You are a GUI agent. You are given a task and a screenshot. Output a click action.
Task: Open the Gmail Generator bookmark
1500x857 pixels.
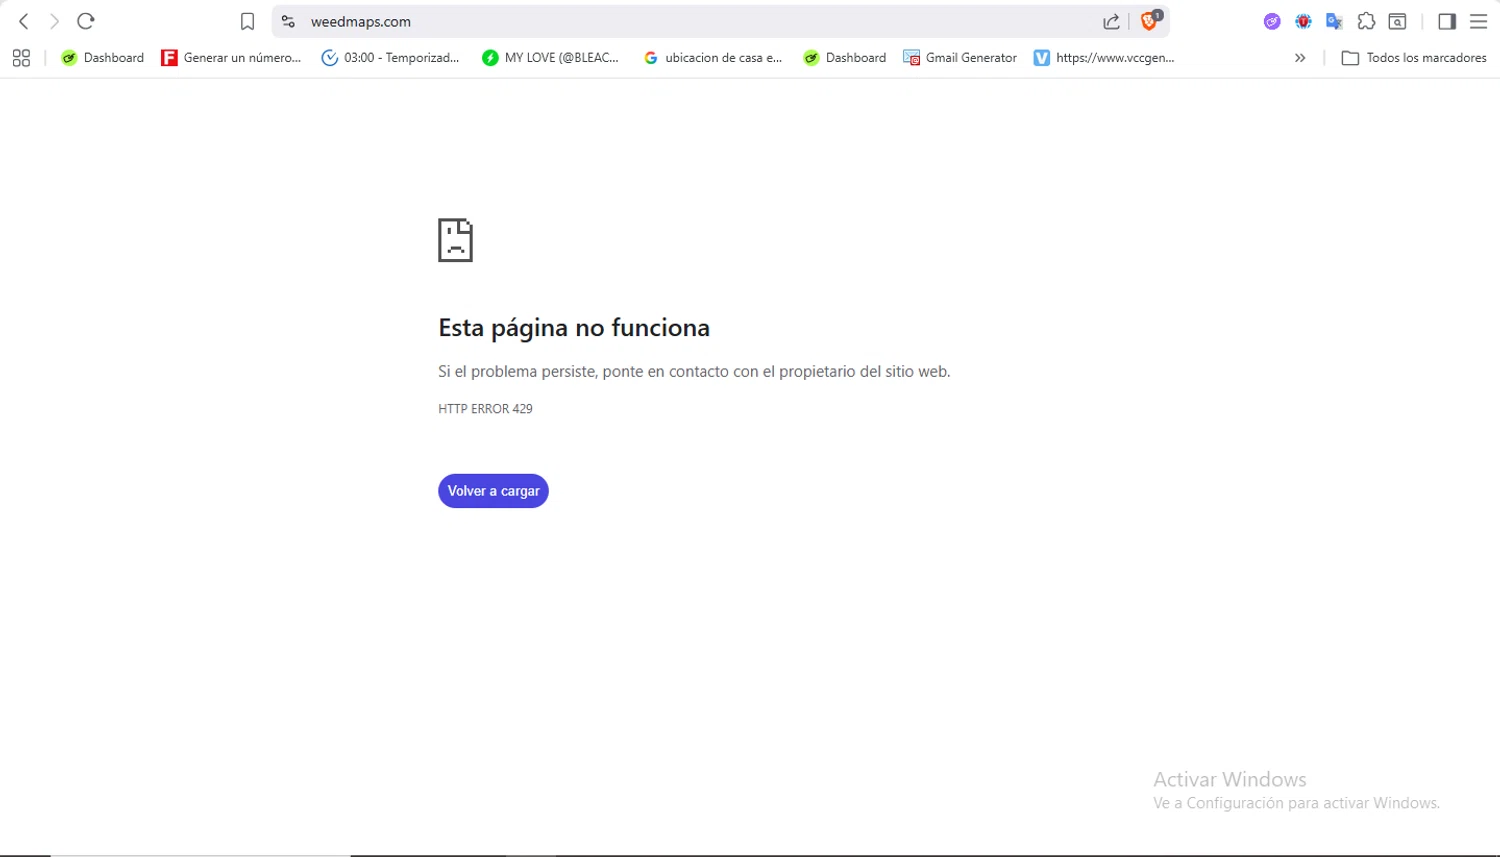point(960,58)
